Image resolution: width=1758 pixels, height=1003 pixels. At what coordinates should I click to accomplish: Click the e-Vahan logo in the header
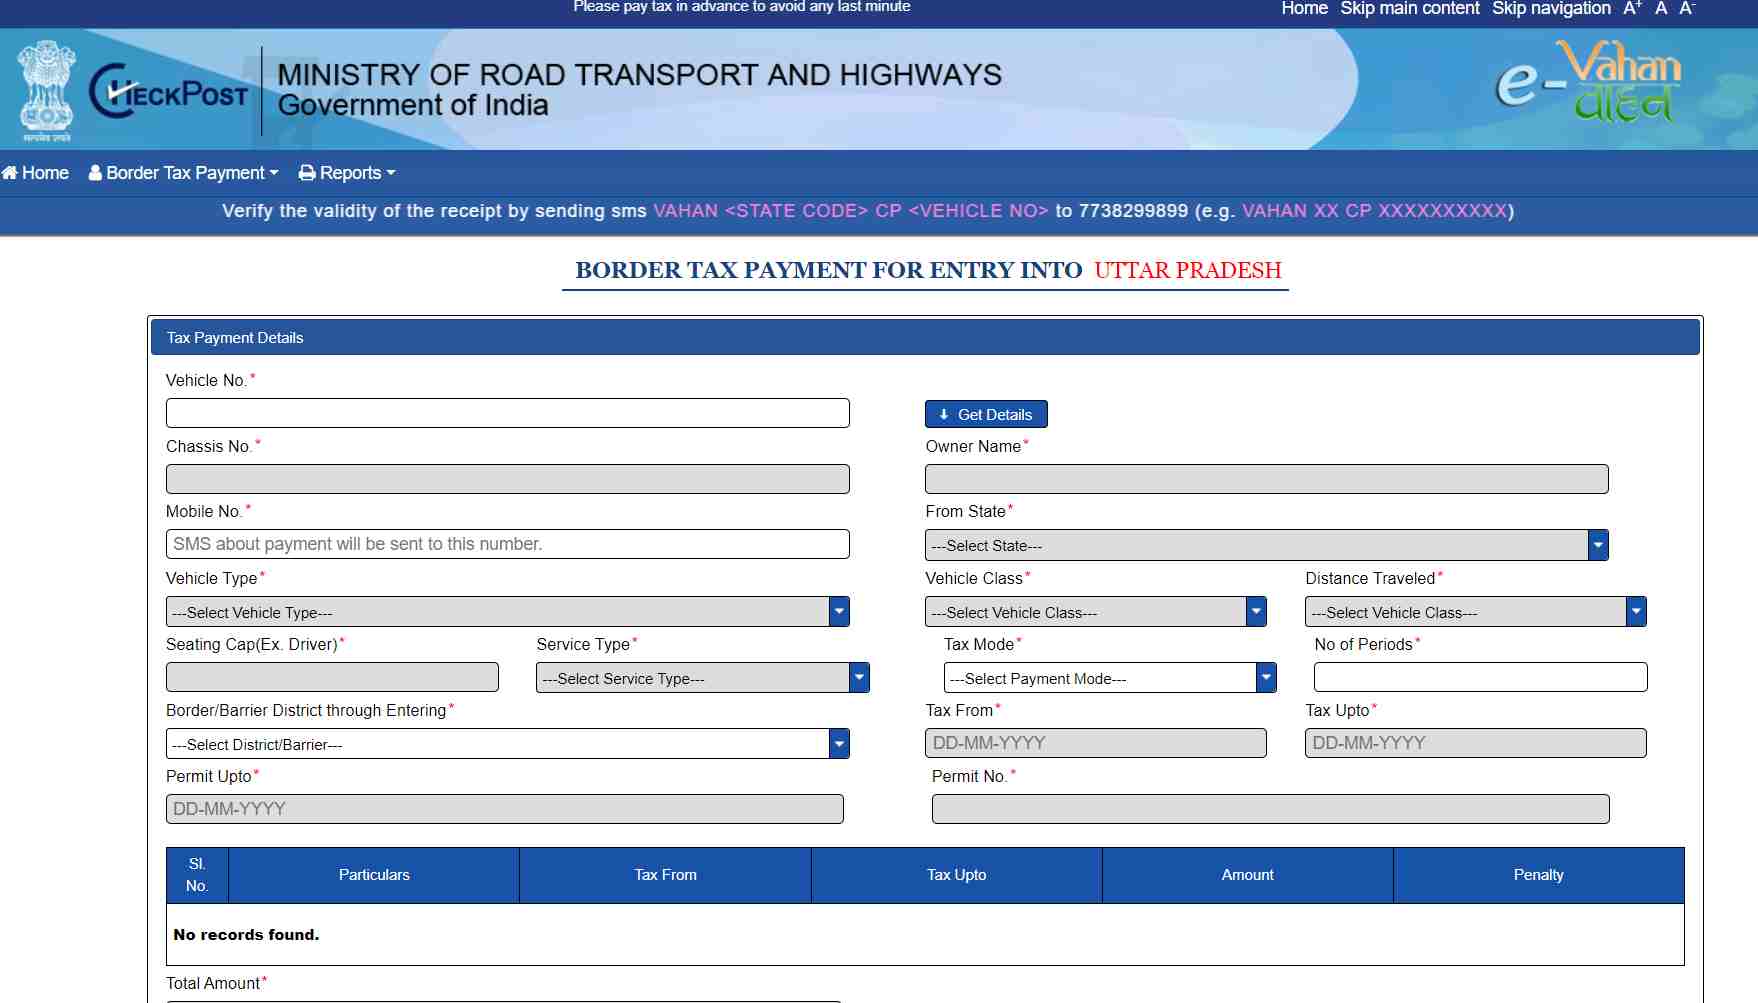[1588, 85]
